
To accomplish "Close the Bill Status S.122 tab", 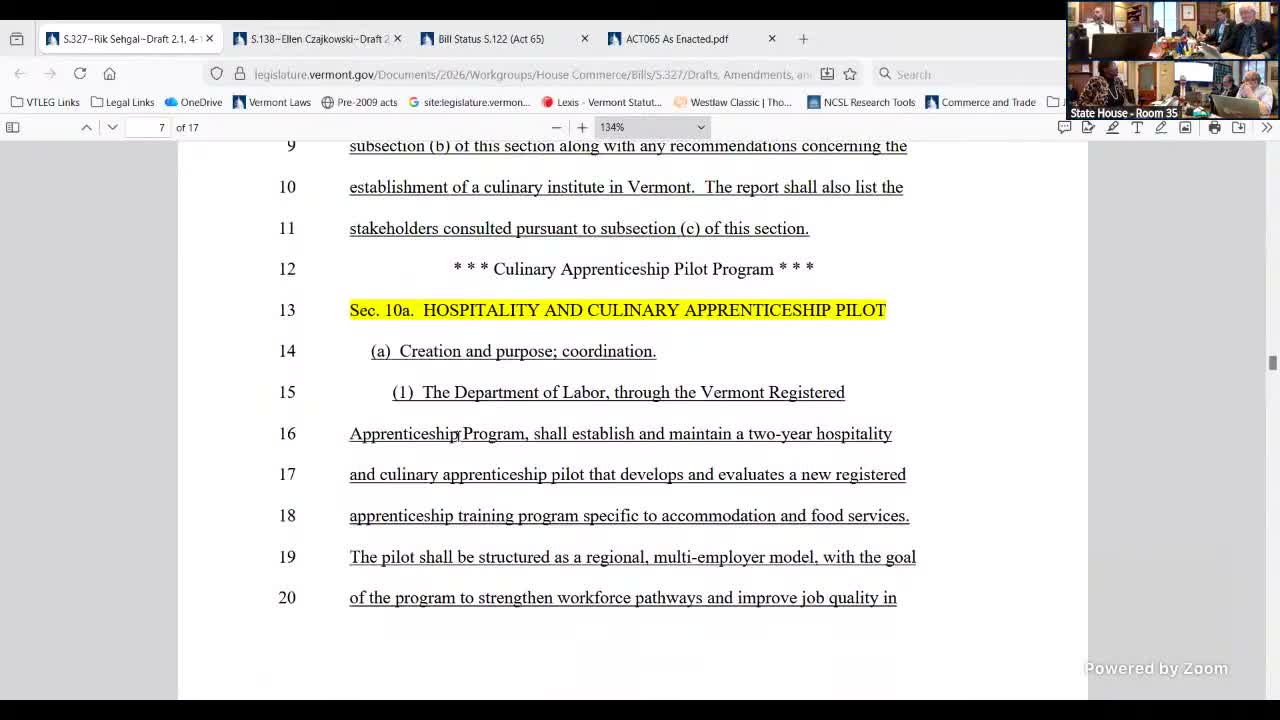I will pos(584,39).
